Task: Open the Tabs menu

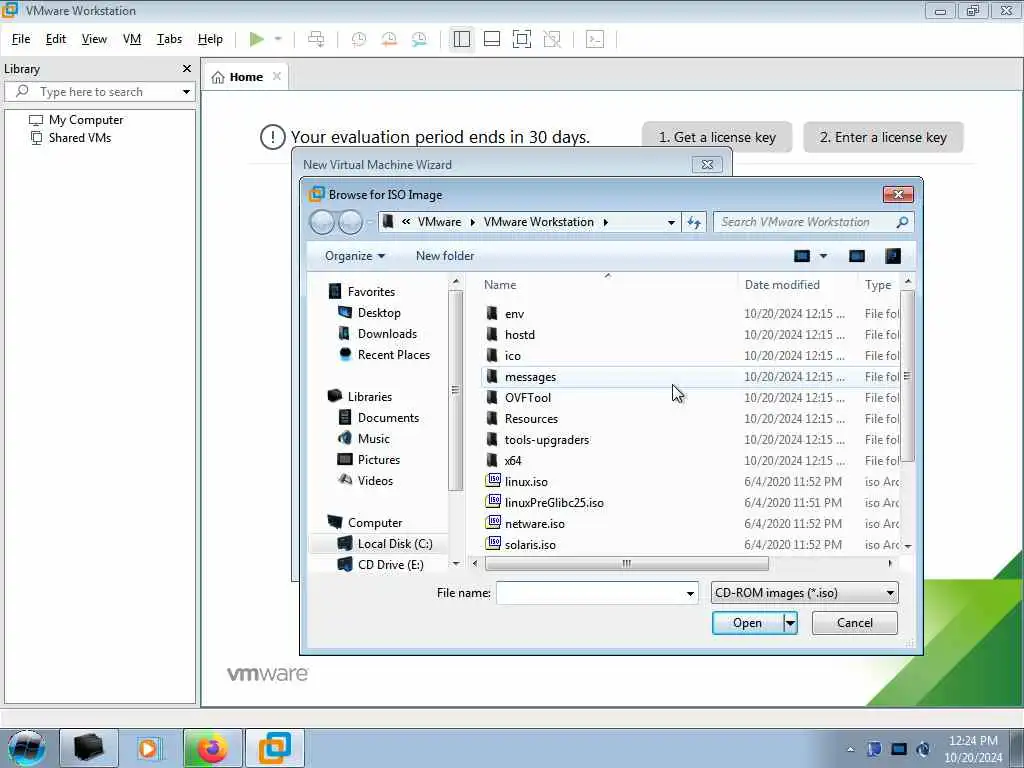Action: (x=169, y=39)
